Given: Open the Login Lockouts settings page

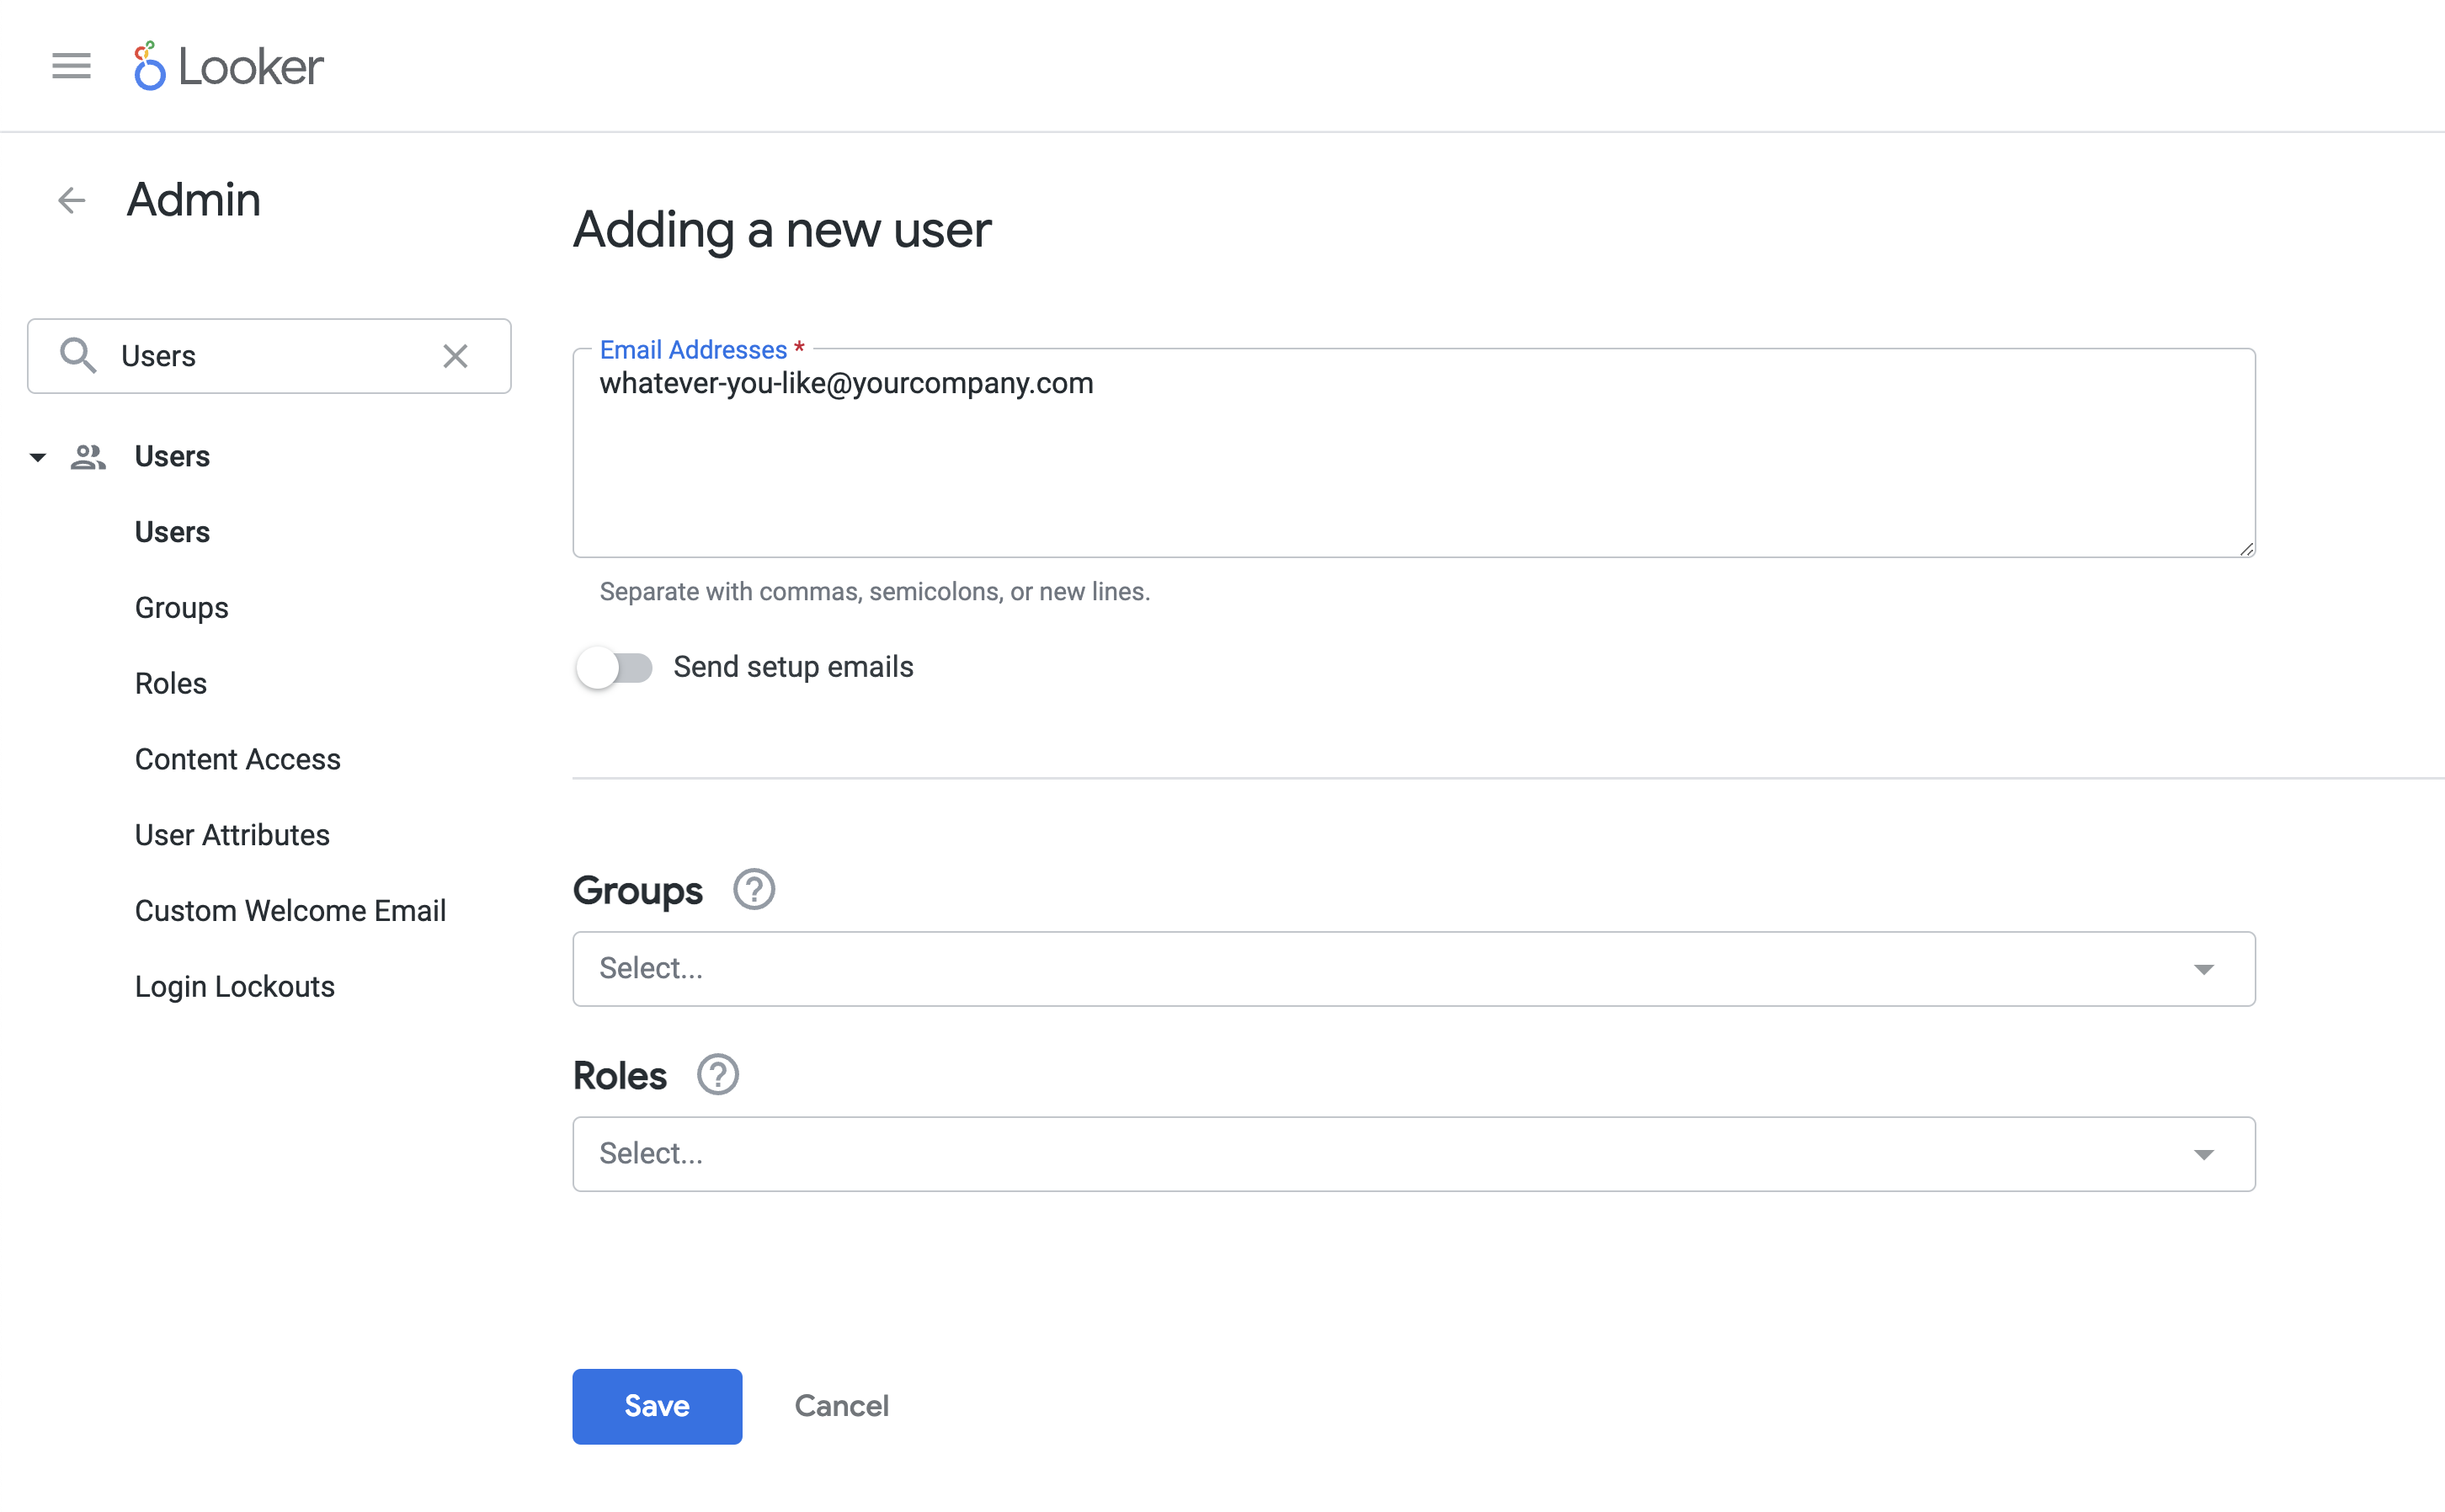Looking at the screenshot, I should pyautogui.click(x=236, y=987).
